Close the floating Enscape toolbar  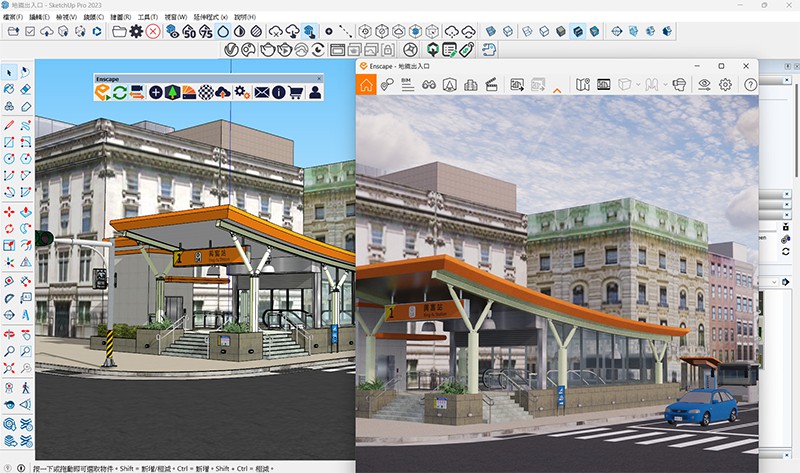320,78
